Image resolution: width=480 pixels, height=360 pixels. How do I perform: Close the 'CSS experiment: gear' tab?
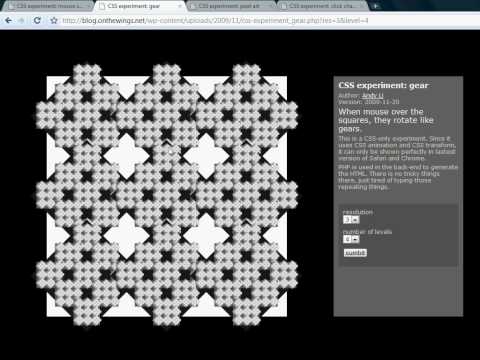[180, 6]
